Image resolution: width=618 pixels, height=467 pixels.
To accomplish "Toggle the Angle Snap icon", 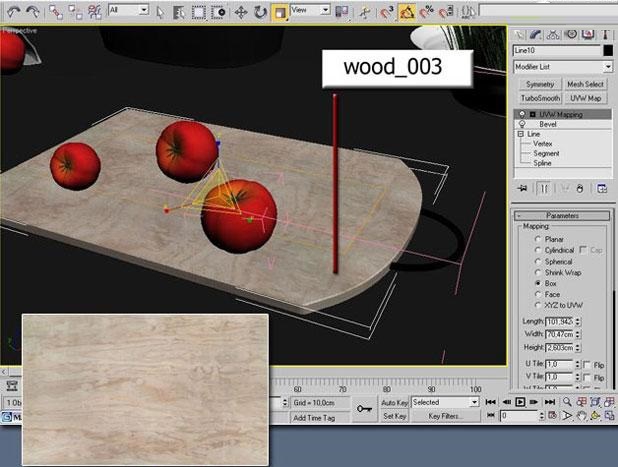I will (x=407, y=12).
